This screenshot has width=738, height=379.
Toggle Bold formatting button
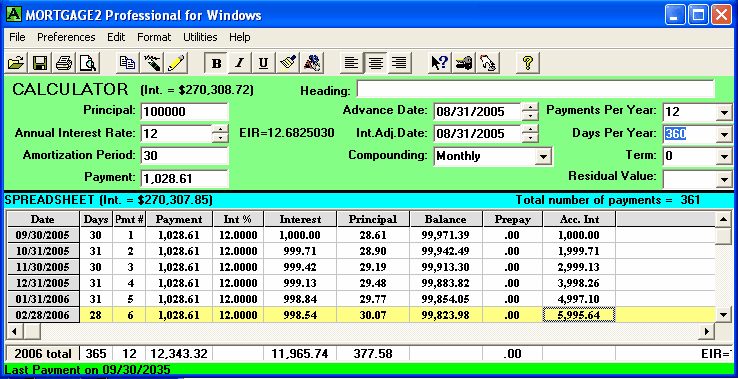[216, 63]
